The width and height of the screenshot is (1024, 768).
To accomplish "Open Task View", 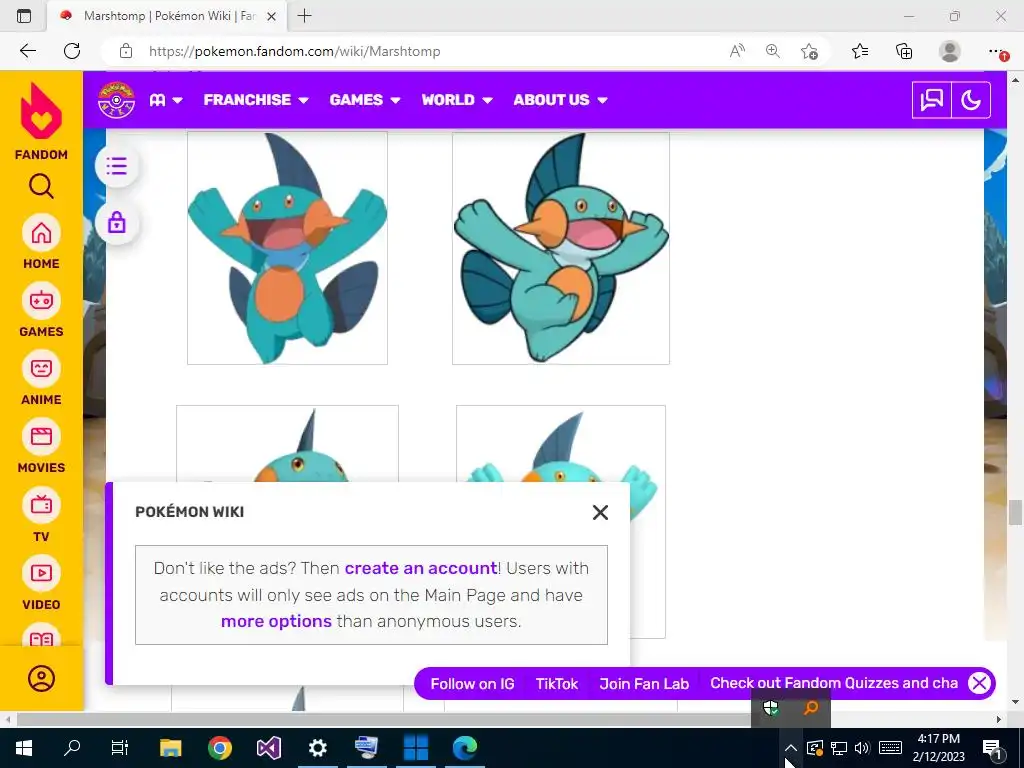I will 120,748.
